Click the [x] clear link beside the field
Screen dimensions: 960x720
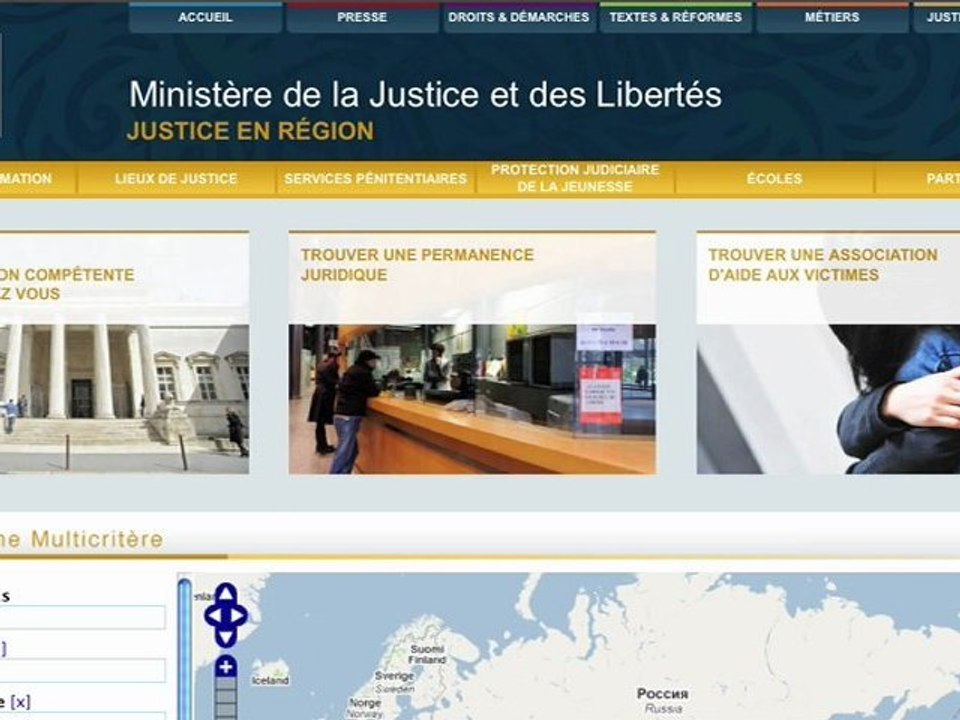[x=20, y=702]
